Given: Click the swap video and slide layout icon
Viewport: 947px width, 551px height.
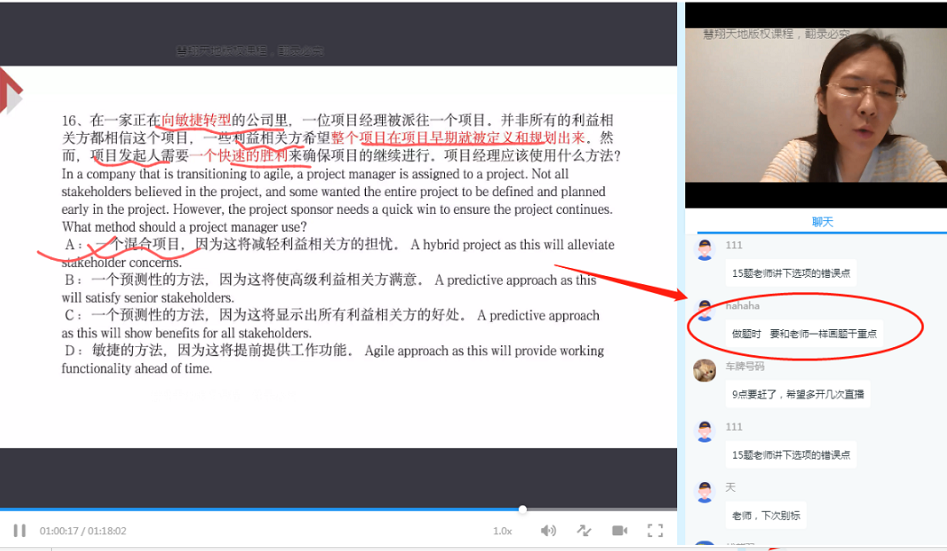Looking at the screenshot, I should pos(584,530).
